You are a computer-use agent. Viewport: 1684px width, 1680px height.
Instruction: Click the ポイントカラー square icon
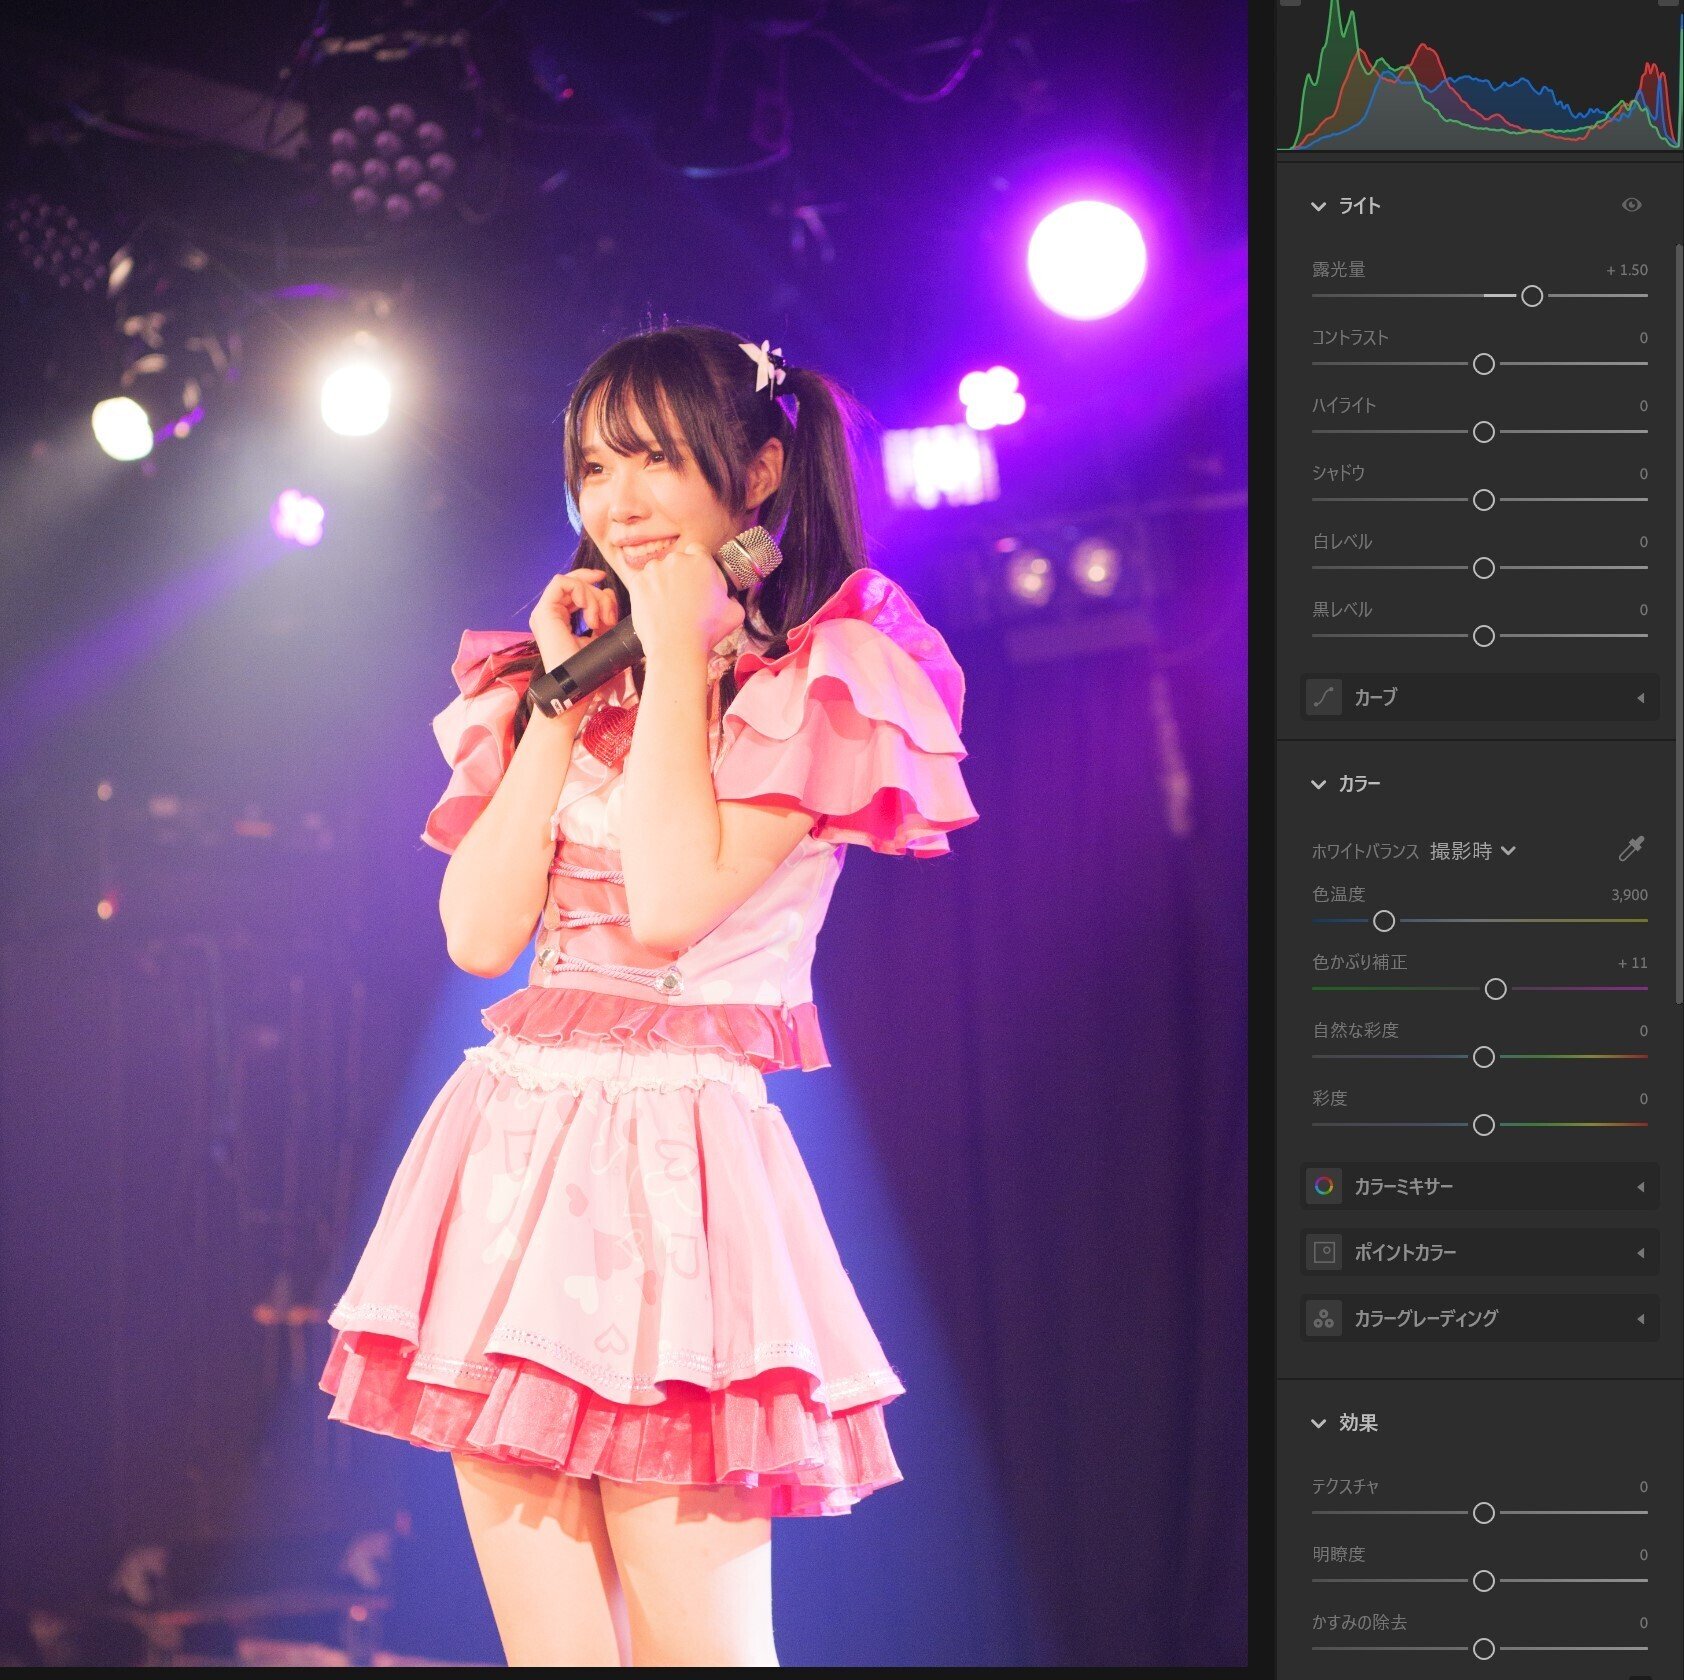pyautogui.click(x=1324, y=1252)
